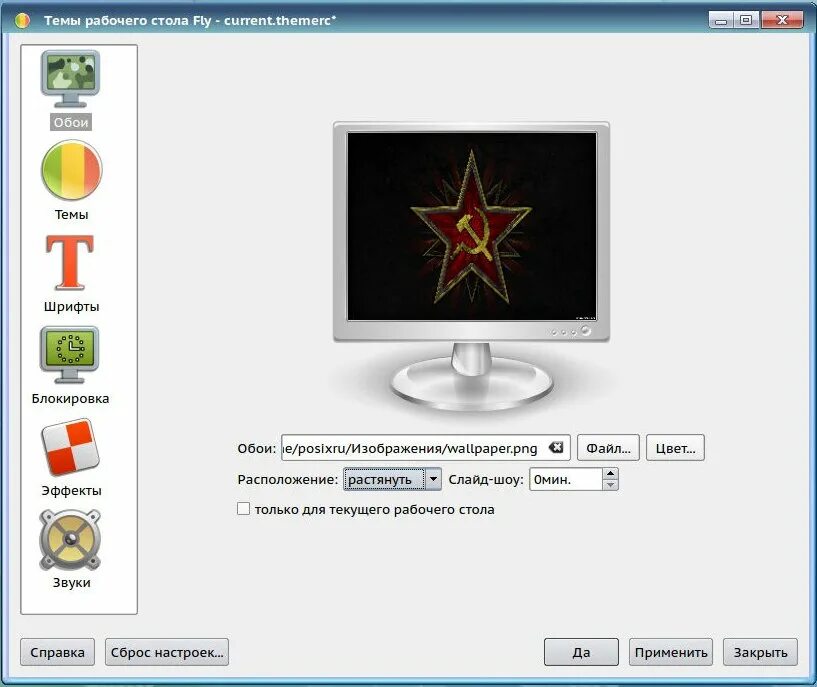Increase the Слайд-шоу minutes with up arrow

click(610, 473)
